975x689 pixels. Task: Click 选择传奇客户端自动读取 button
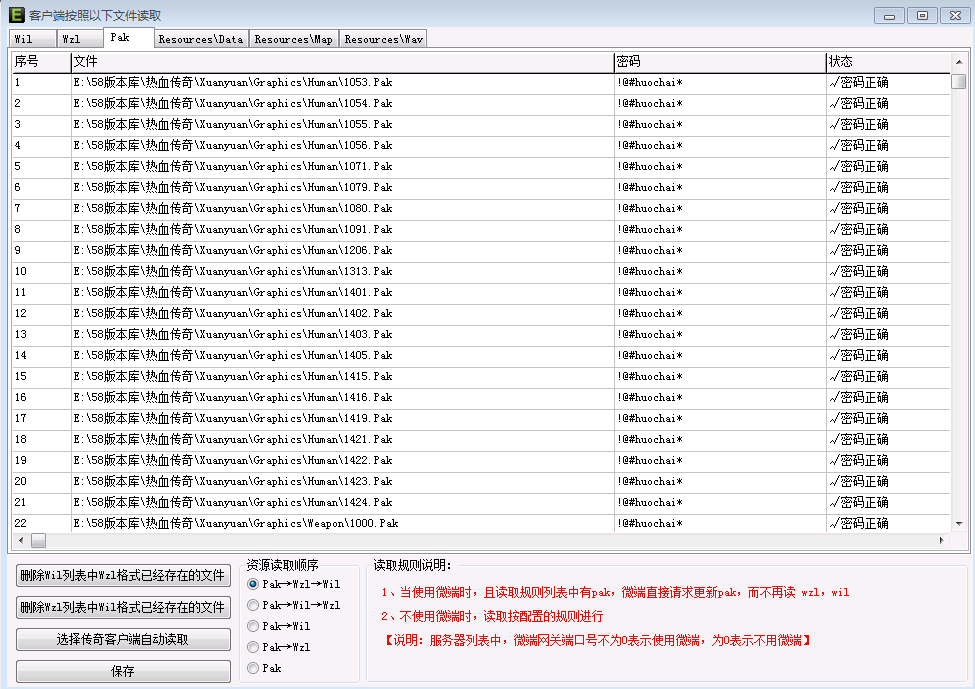(x=123, y=639)
